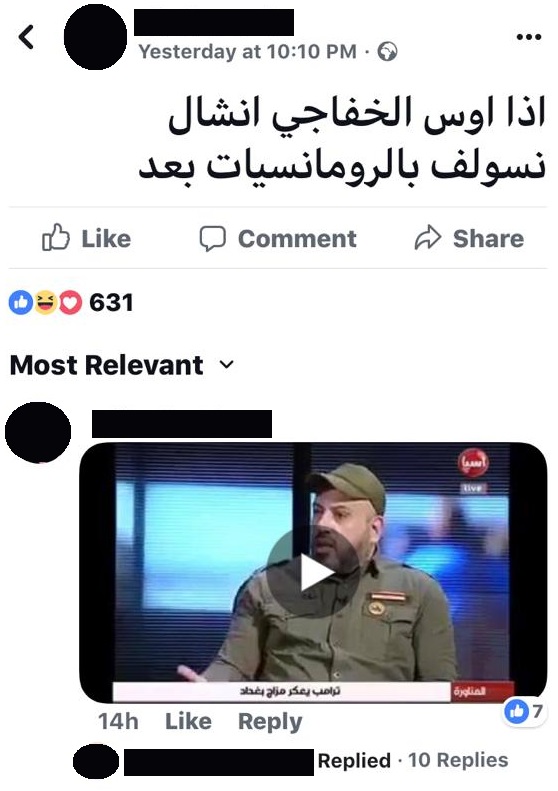Viewport: 558px width, 791px height.
Task: Expand the 10 Replies thread
Action: click(x=458, y=760)
